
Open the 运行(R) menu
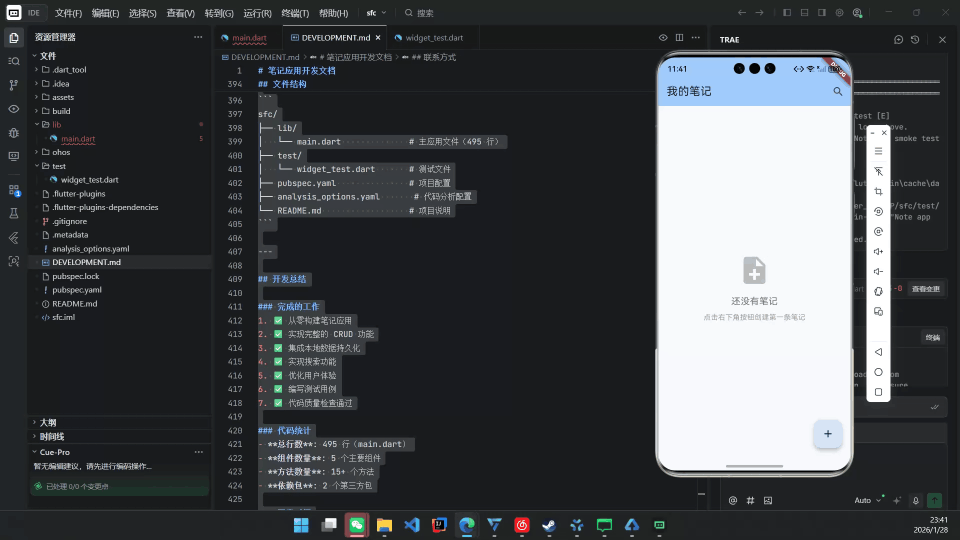tap(257, 13)
